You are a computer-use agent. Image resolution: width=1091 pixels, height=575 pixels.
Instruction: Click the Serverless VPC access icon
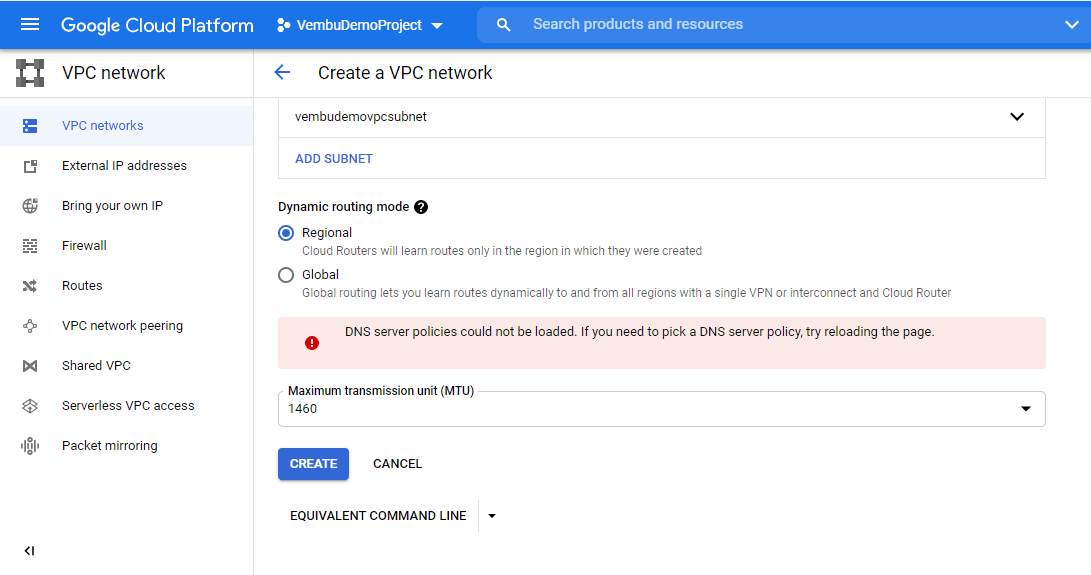[x=30, y=406]
